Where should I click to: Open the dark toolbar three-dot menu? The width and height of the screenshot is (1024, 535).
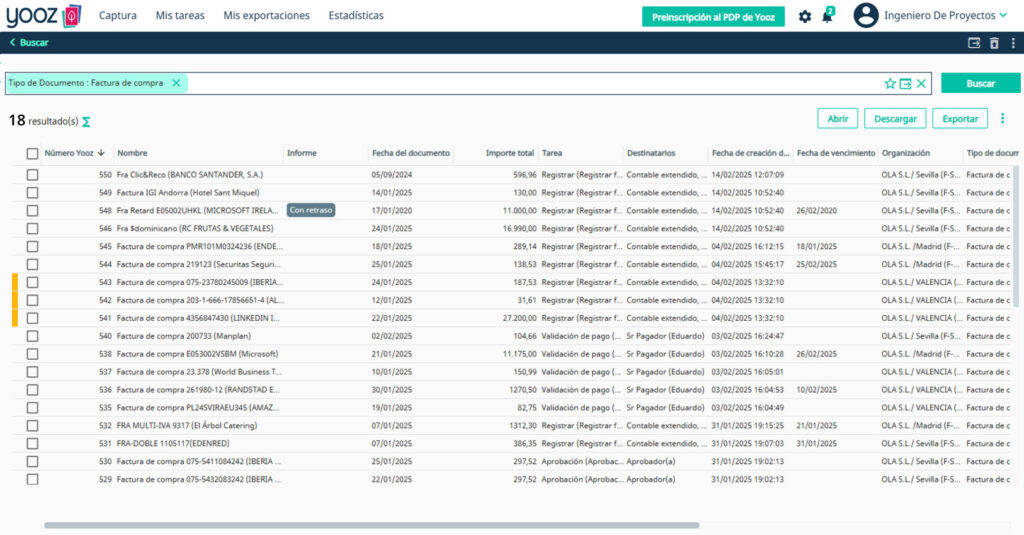click(1013, 43)
